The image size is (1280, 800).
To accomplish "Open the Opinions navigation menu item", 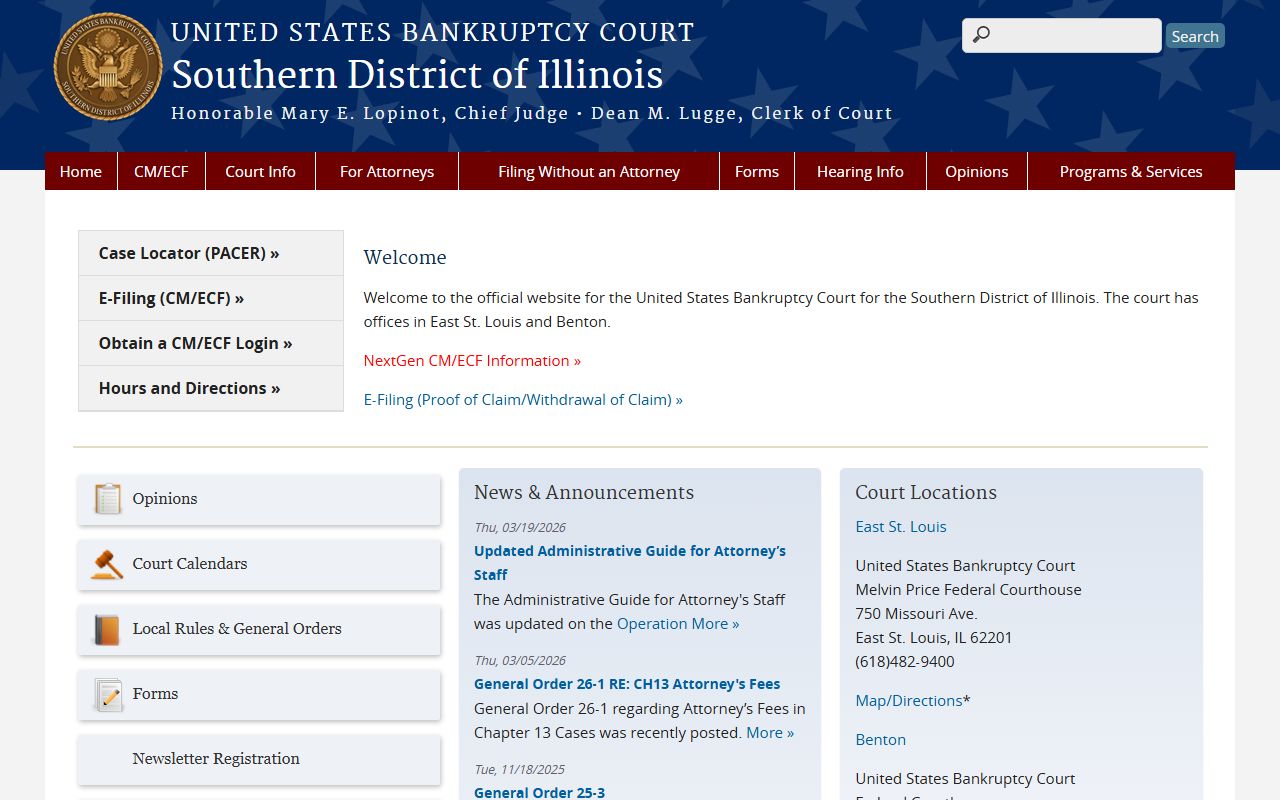I will coord(977,171).
